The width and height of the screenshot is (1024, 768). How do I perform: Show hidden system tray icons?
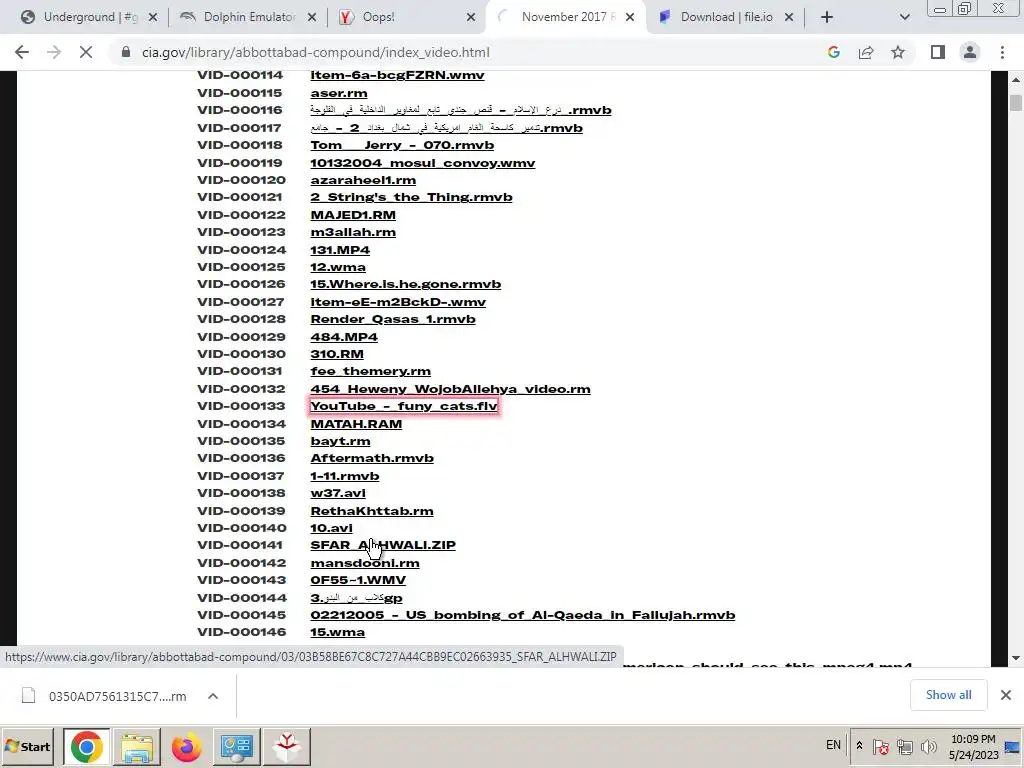coord(859,746)
